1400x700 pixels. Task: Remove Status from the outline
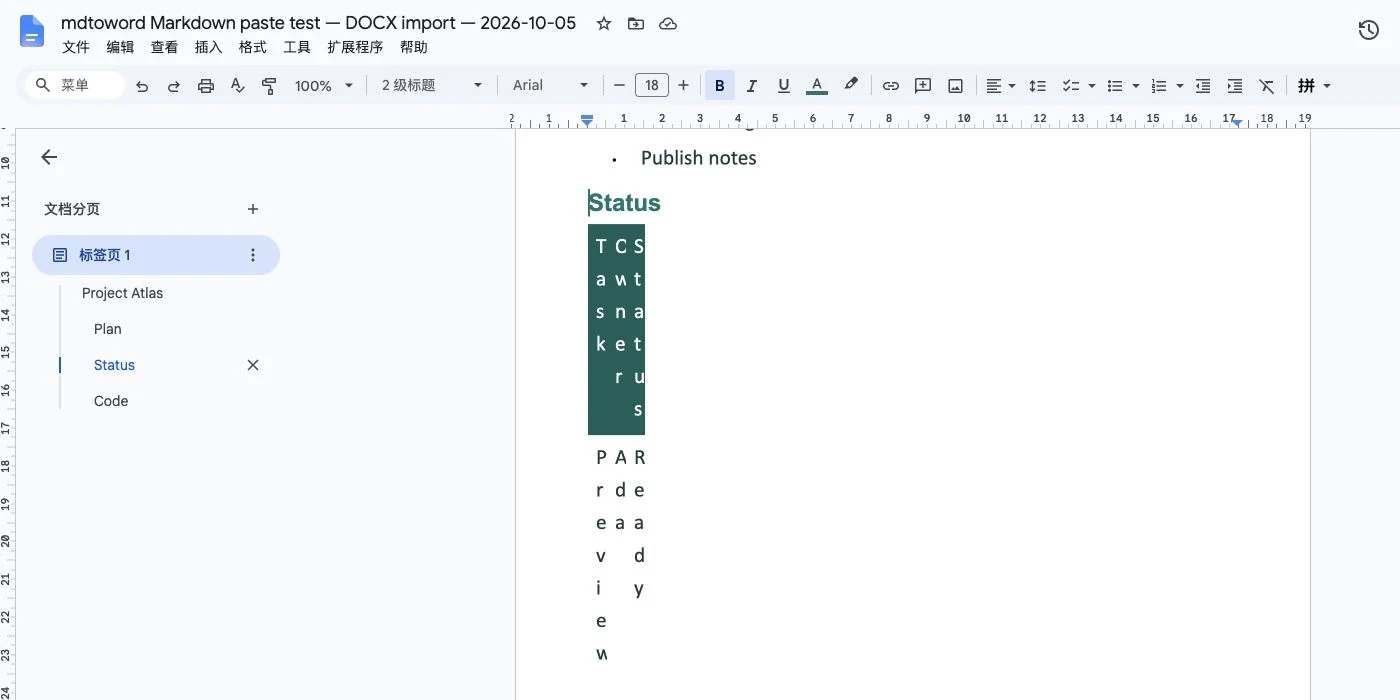coord(253,365)
